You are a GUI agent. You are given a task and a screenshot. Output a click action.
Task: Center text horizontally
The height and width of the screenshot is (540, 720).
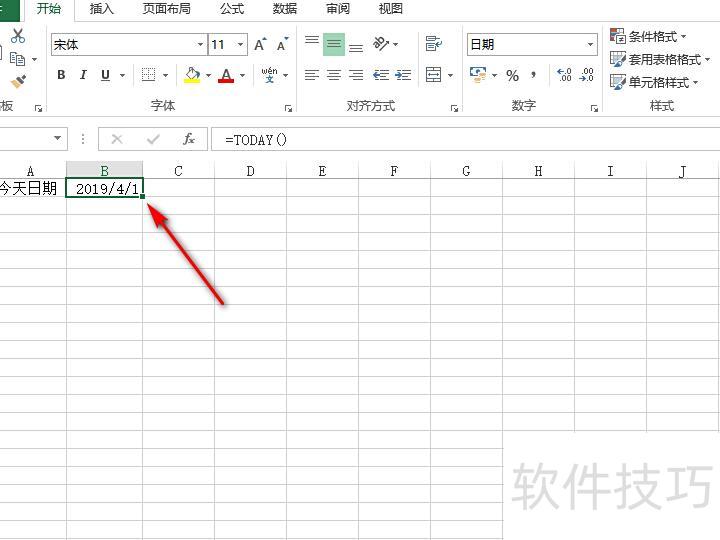[x=334, y=75]
